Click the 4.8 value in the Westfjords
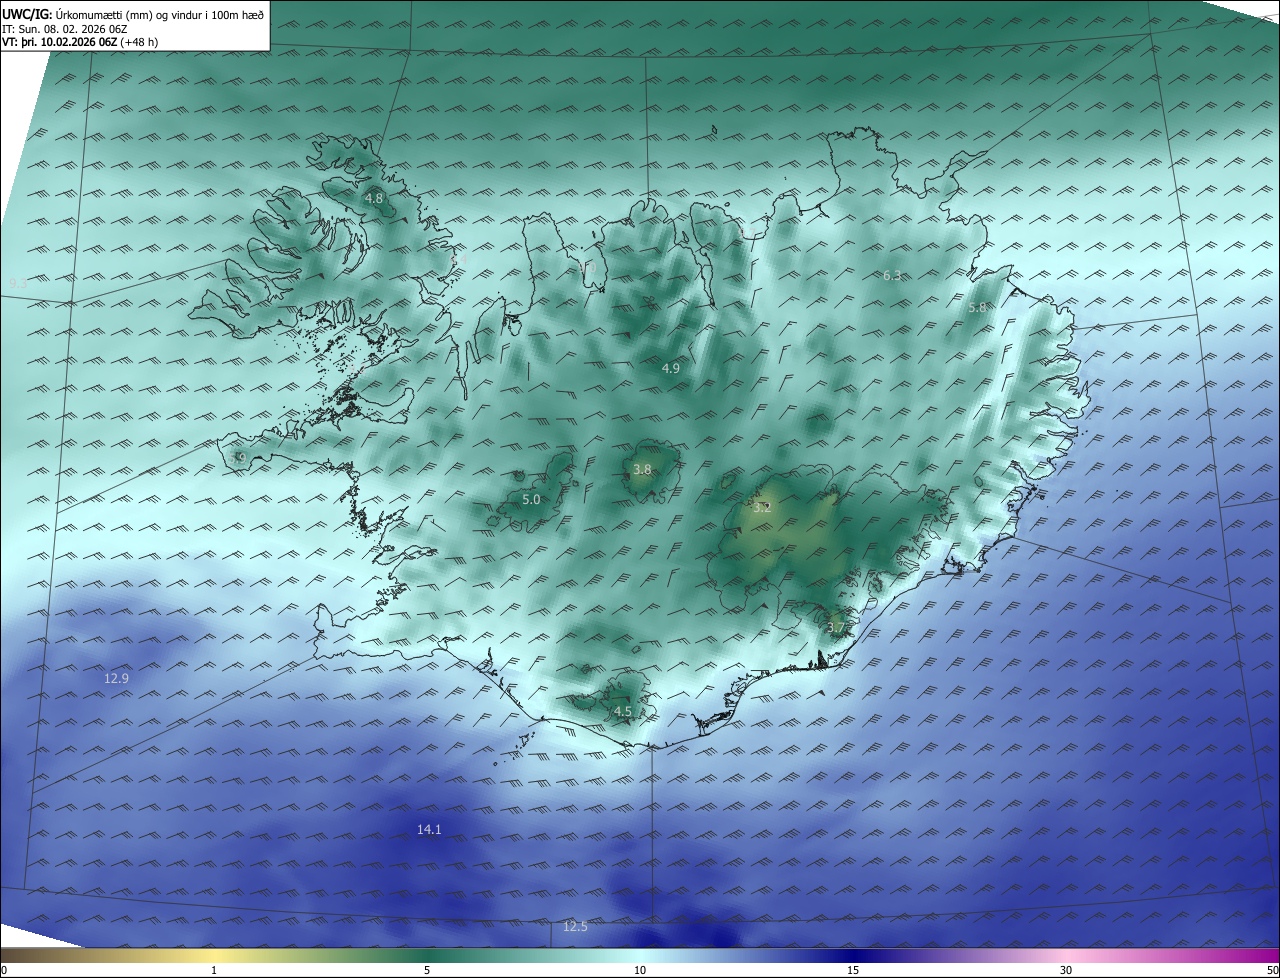This screenshot has height=978, width=1280. tap(374, 198)
